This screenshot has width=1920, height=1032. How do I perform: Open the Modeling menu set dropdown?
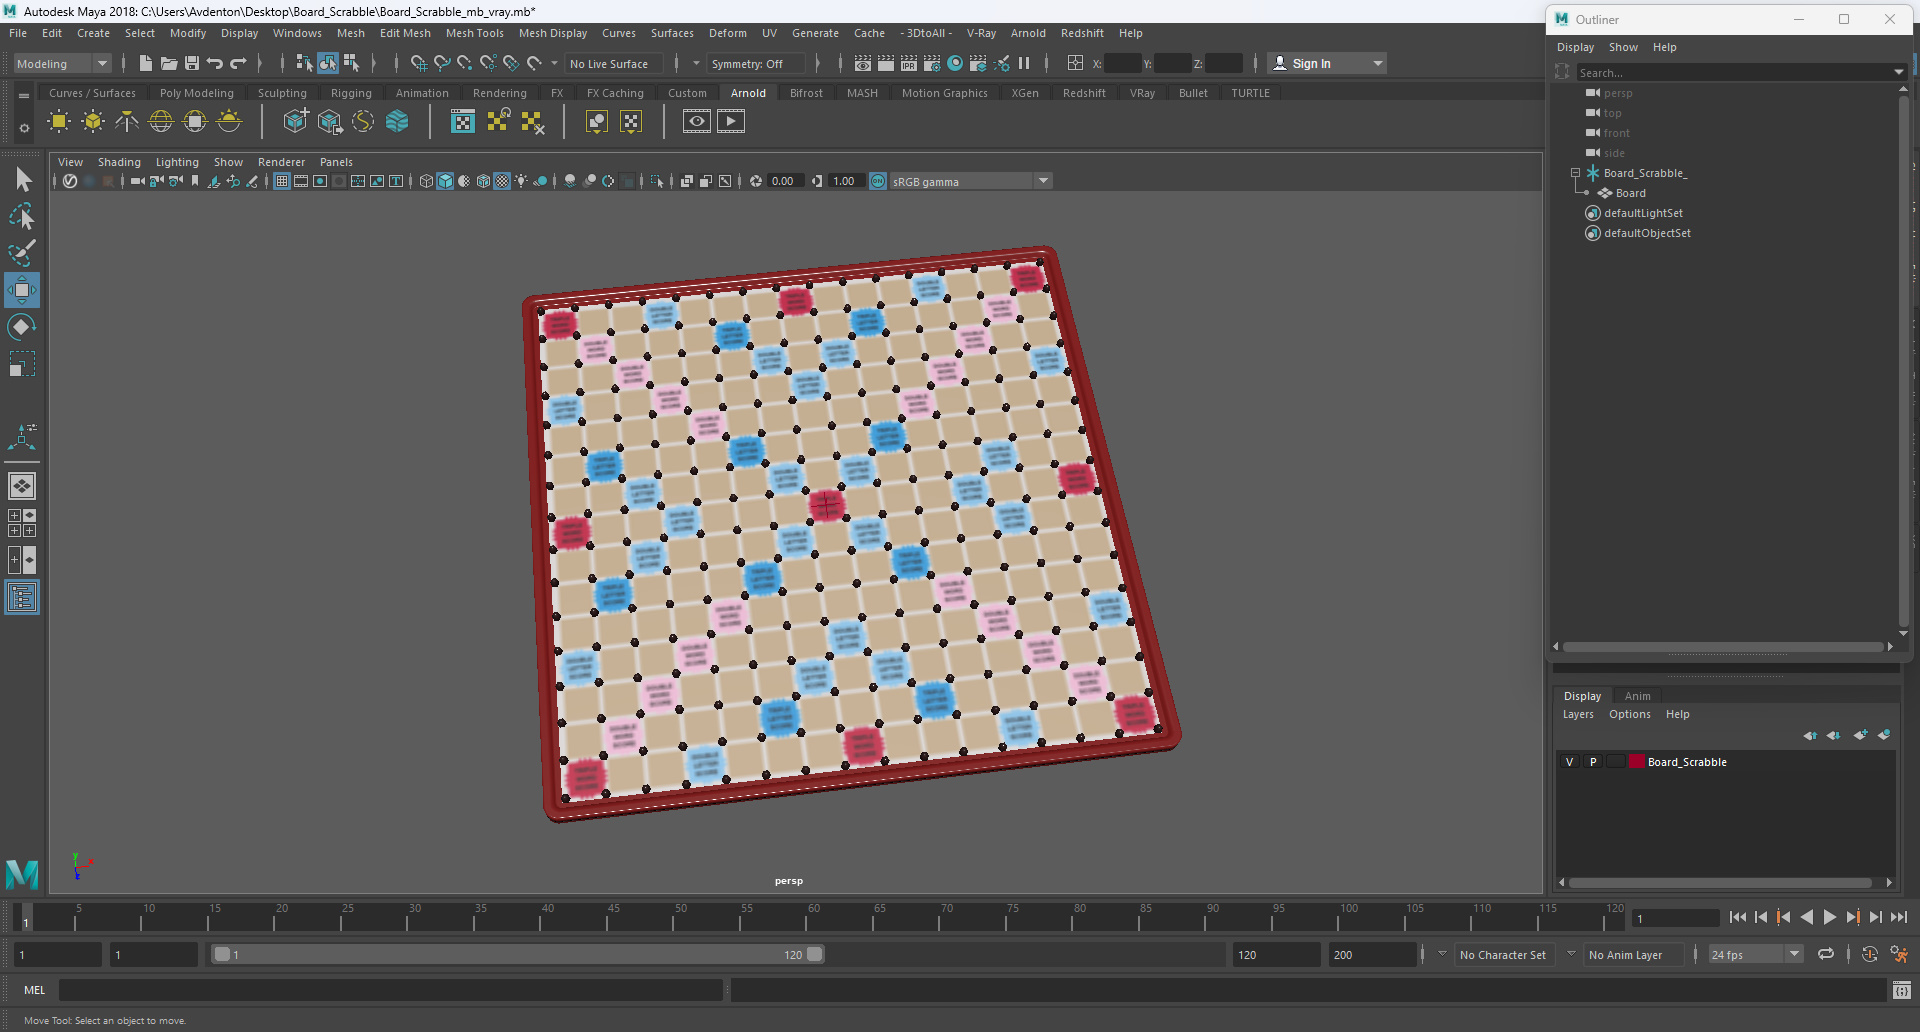coord(62,63)
